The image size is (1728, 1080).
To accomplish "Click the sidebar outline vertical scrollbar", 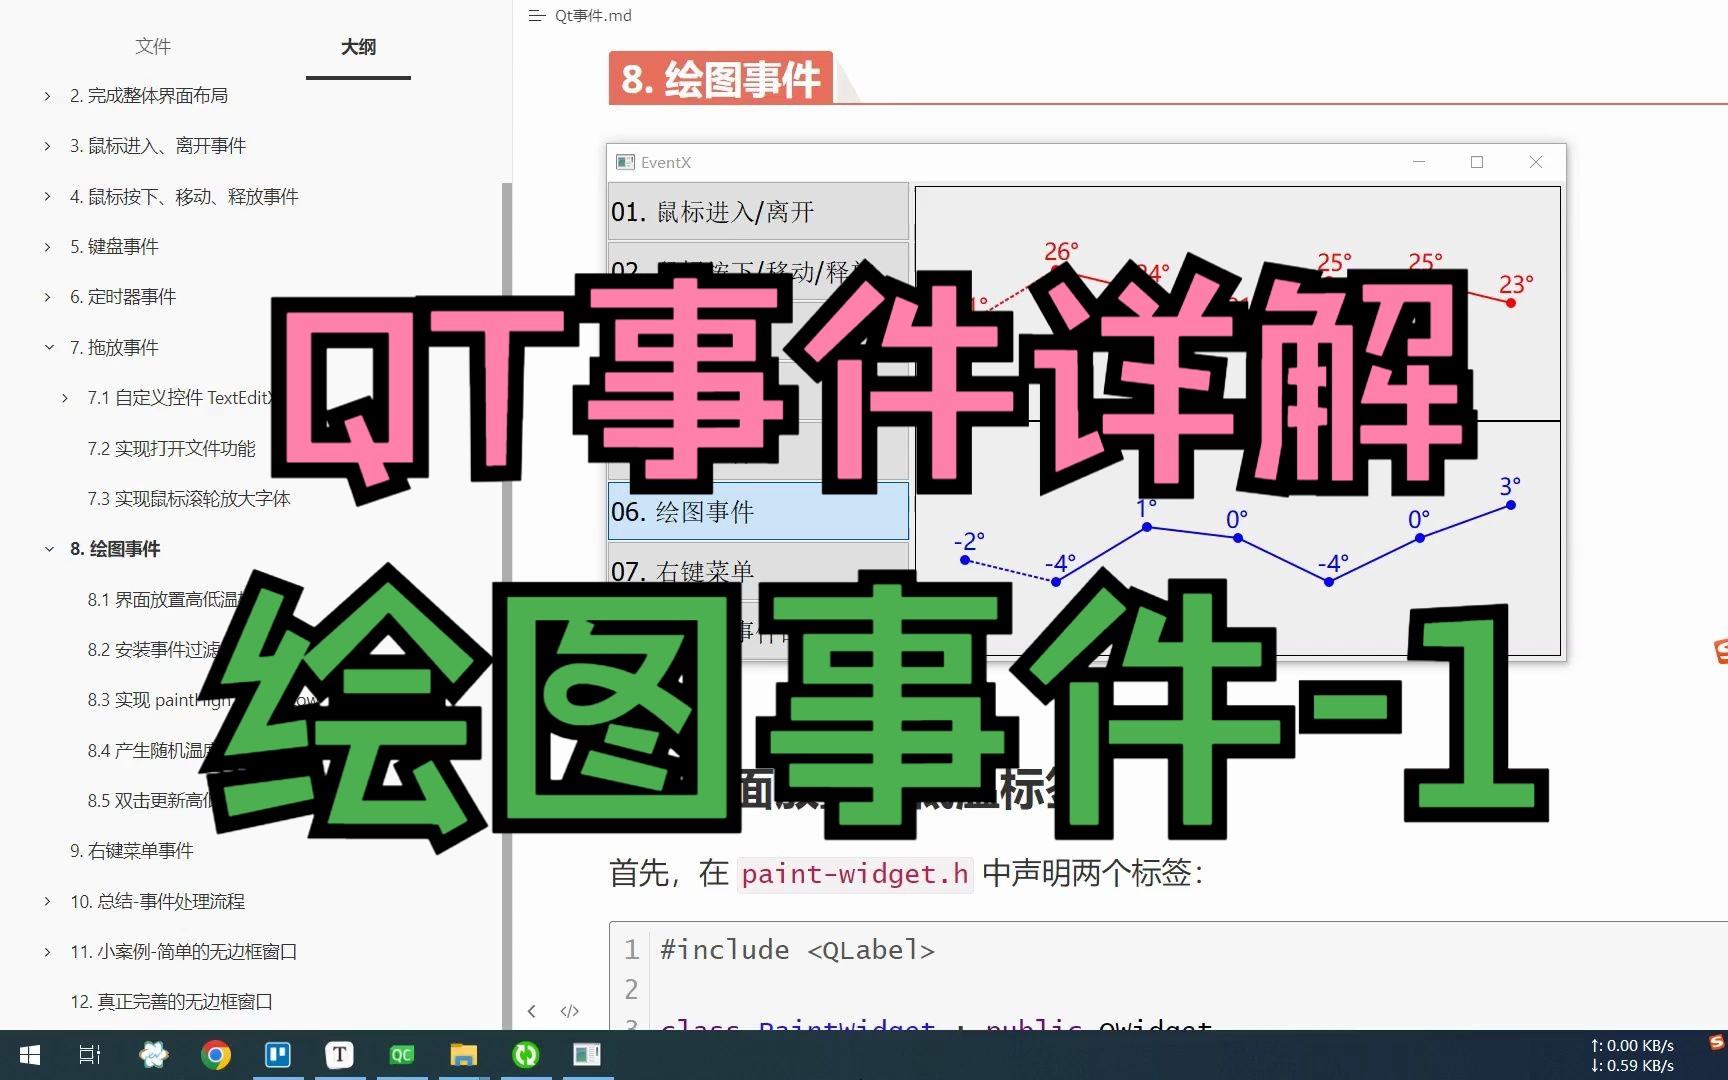I will click(507, 606).
